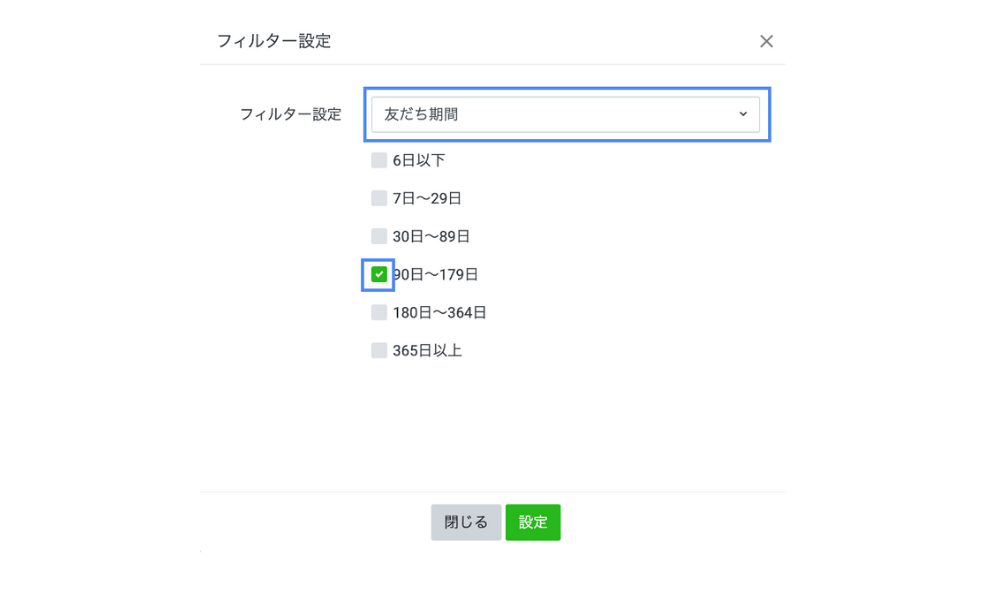The width and height of the screenshot is (996, 600).
Task: Click the 7日〜29日 option label
Action: point(427,198)
